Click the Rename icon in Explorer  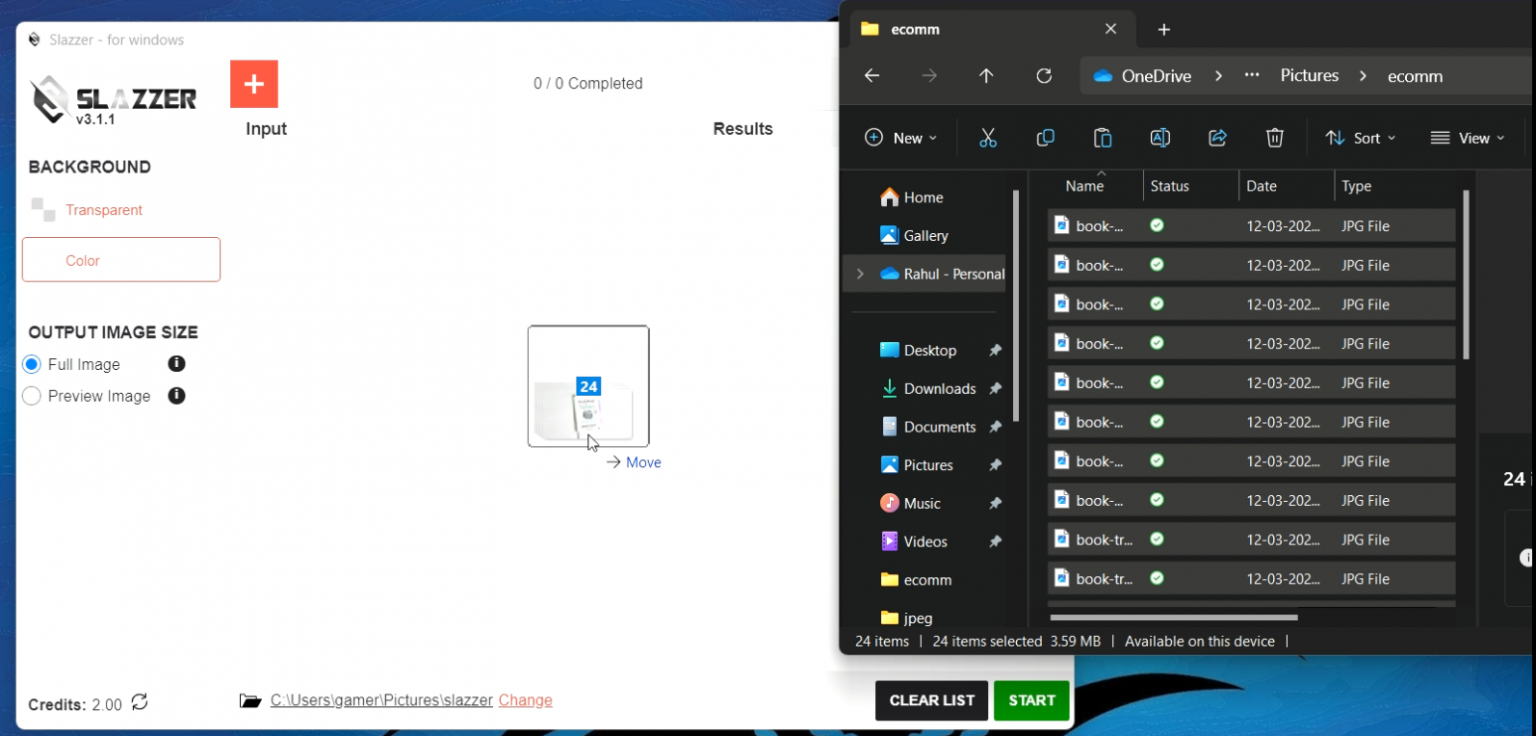pyautogui.click(x=1160, y=137)
